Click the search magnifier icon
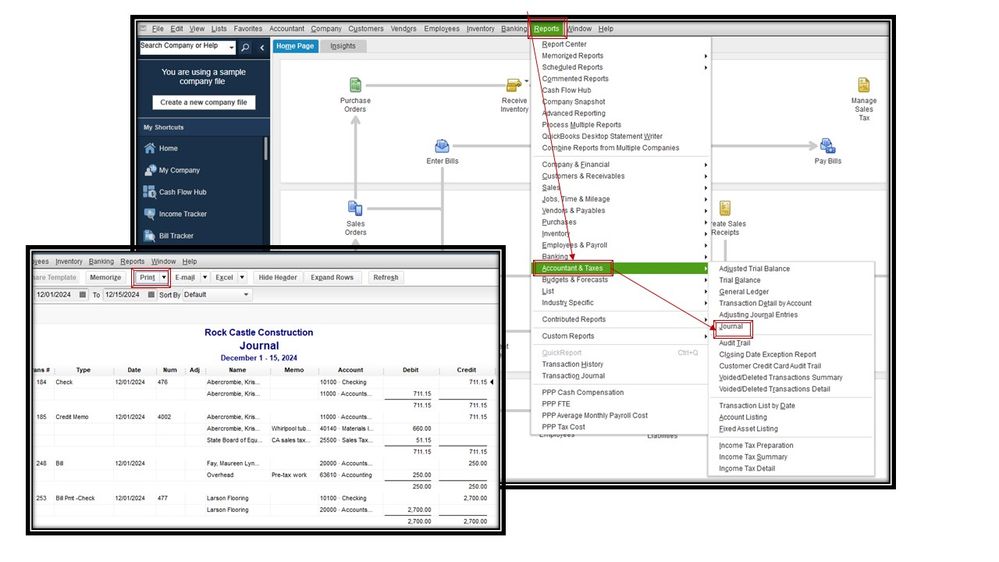Viewport: 999px width, 562px height. (245, 47)
